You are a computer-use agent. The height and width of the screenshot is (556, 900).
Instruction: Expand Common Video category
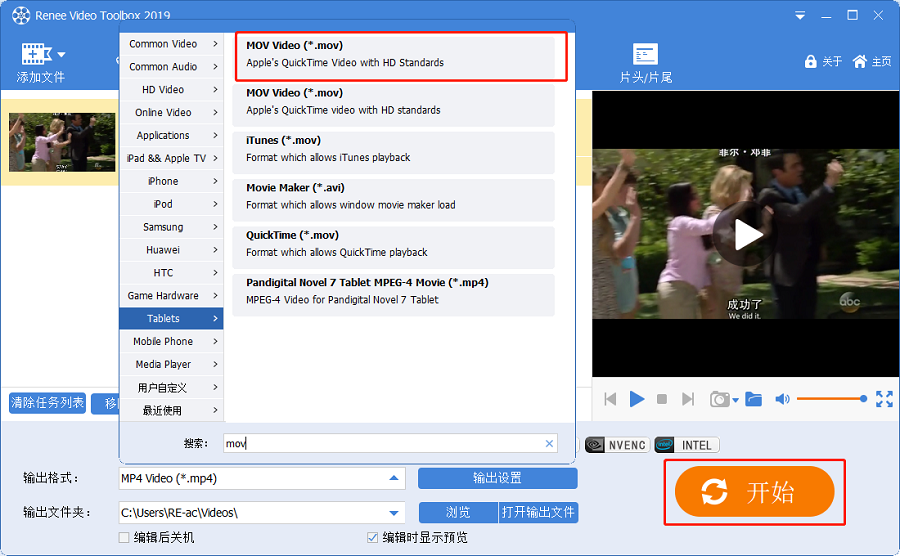tap(172, 44)
